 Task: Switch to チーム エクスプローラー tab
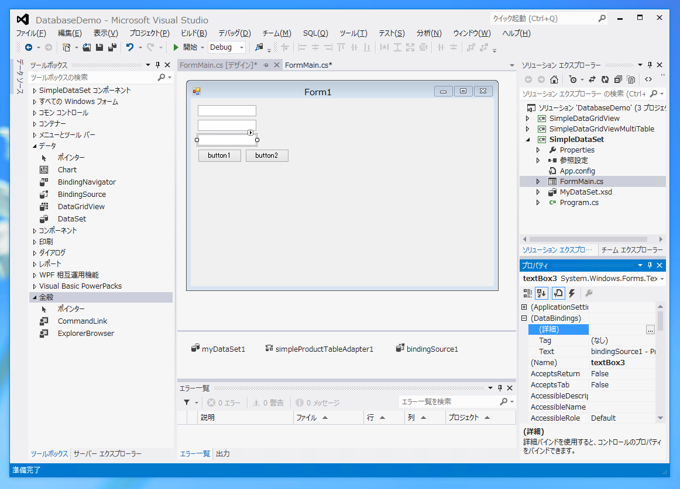(632, 250)
